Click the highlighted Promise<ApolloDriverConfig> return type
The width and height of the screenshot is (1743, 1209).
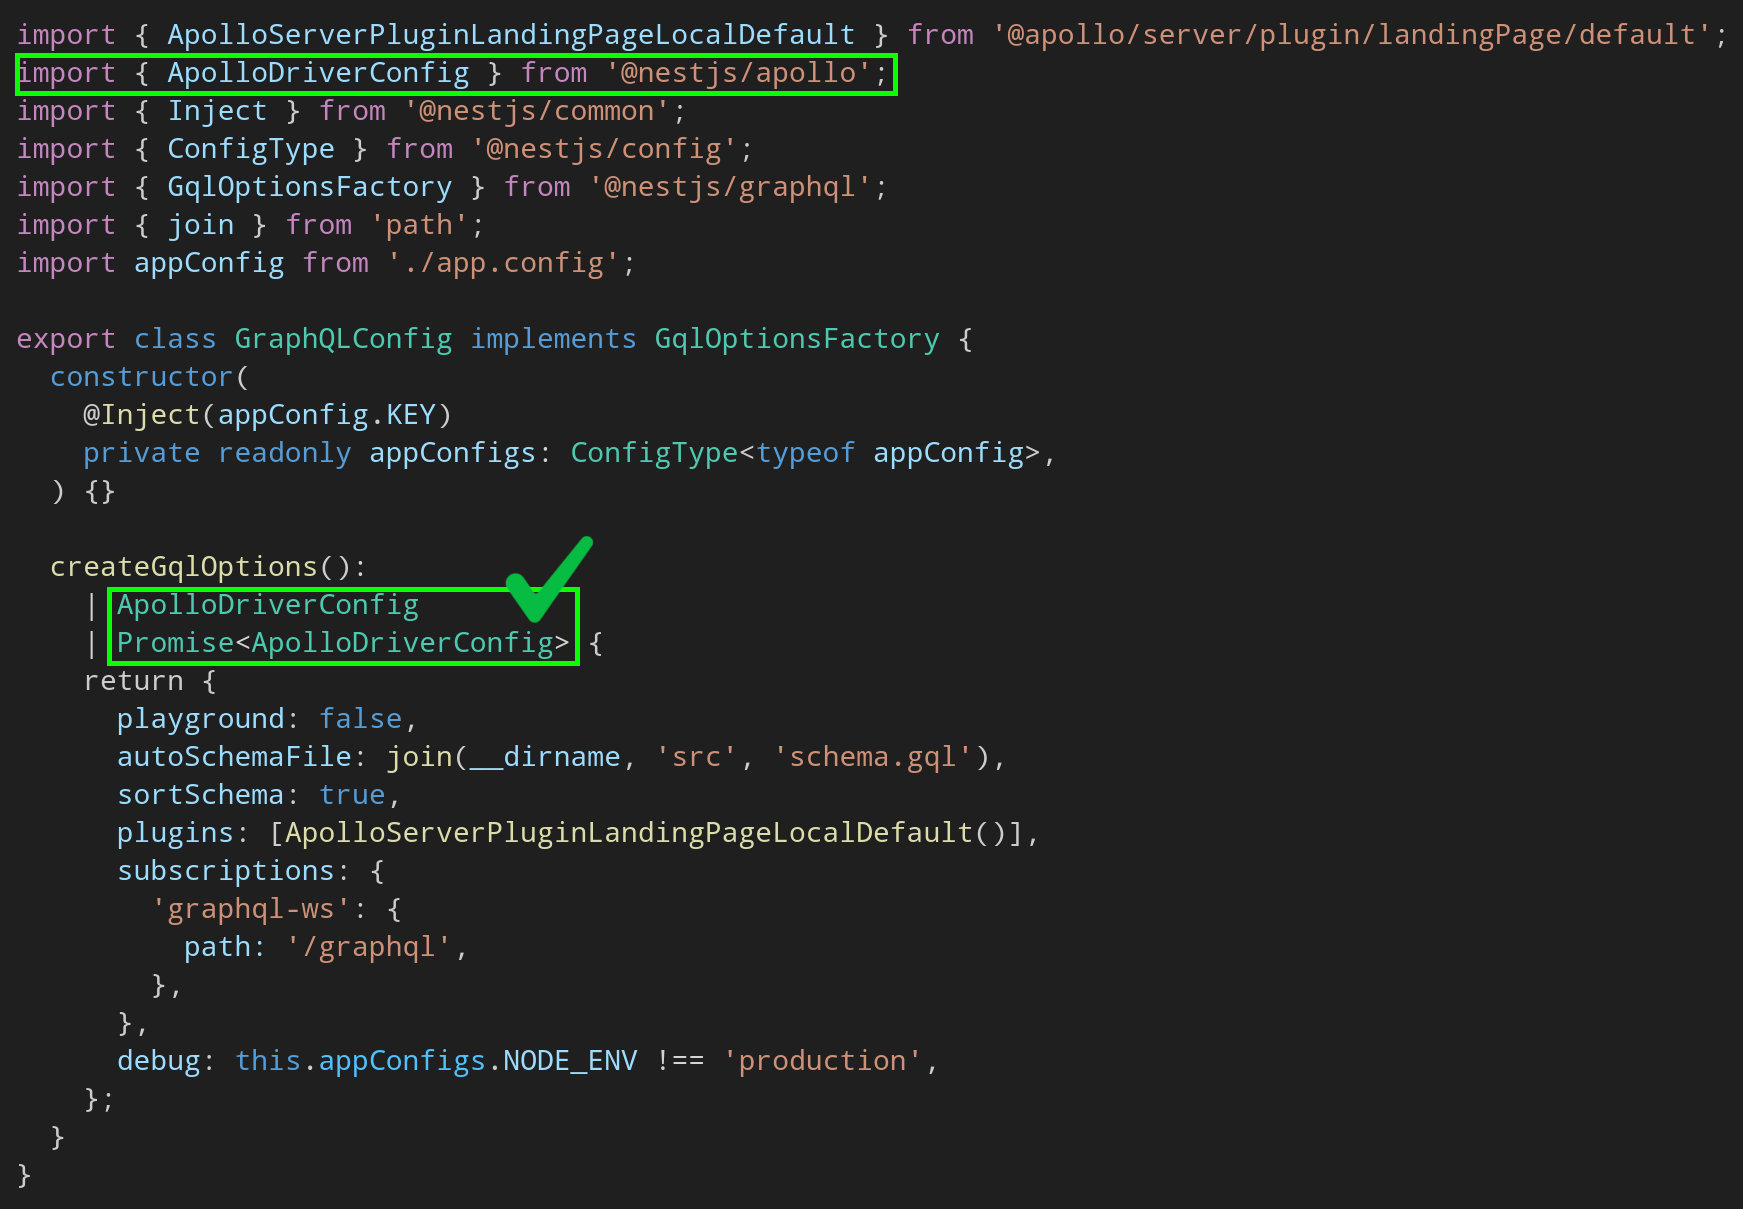pos(343,642)
